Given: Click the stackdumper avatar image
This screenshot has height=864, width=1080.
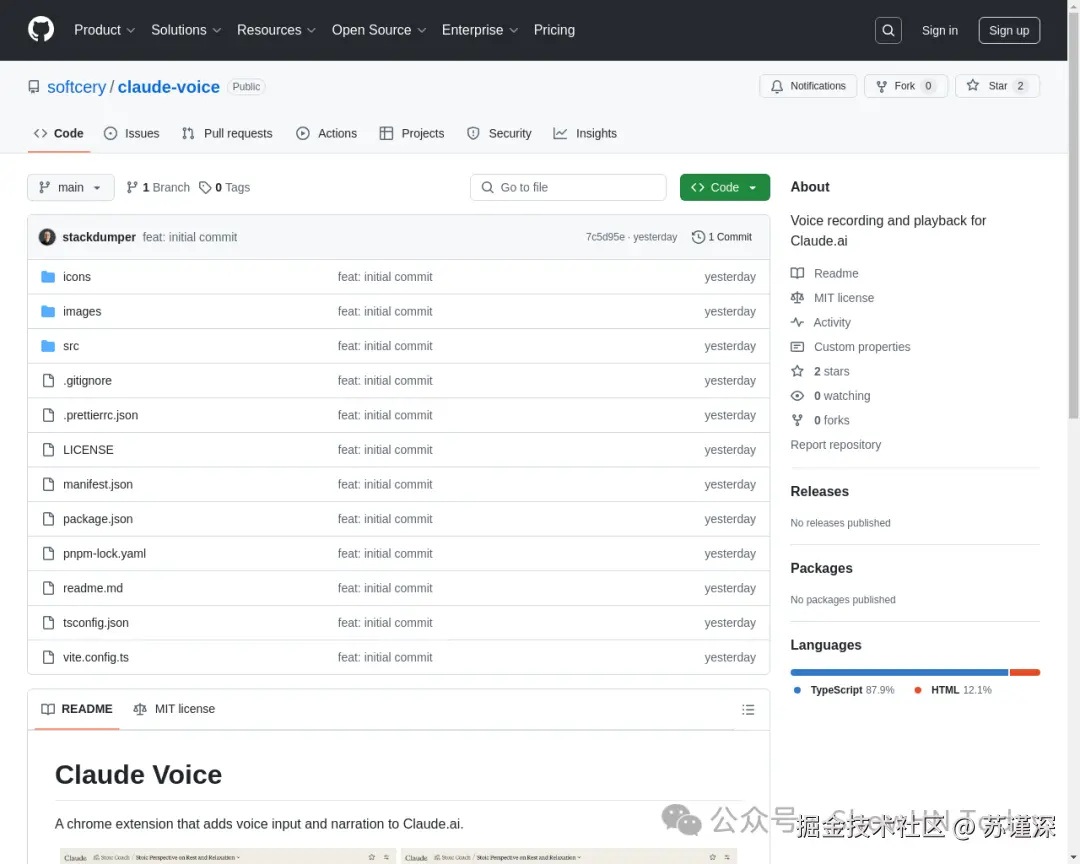Looking at the screenshot, I should tap(47, 237).
